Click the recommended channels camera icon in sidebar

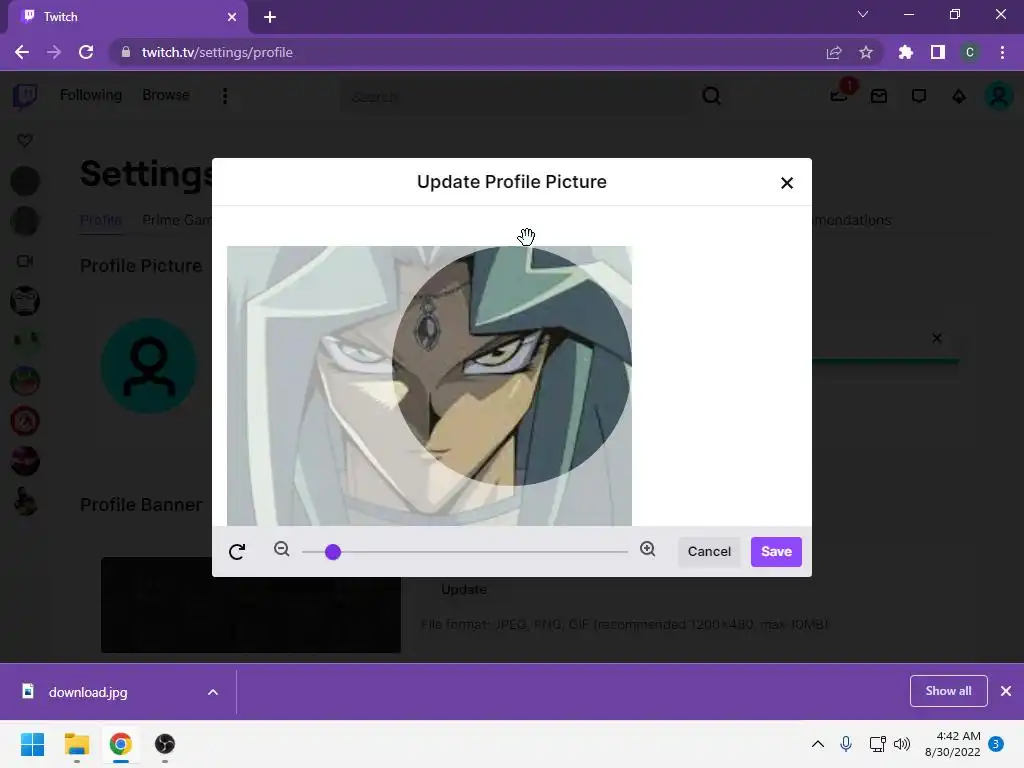25,261
